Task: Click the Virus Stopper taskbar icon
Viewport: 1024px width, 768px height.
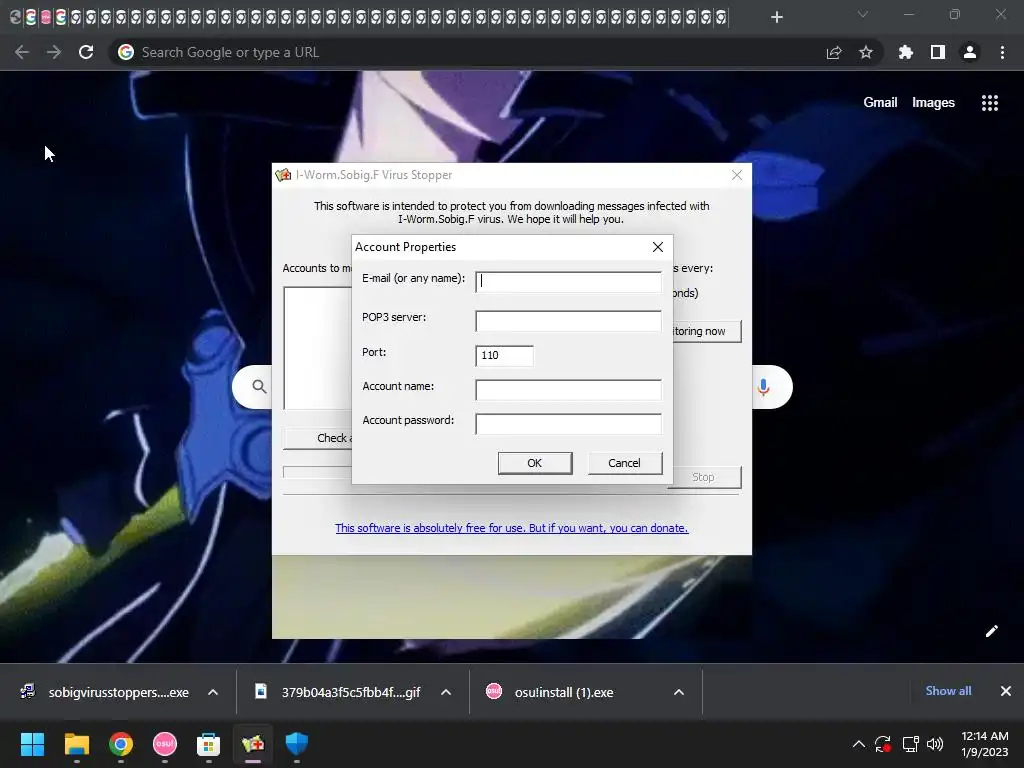Action: [x=253, y=744]
